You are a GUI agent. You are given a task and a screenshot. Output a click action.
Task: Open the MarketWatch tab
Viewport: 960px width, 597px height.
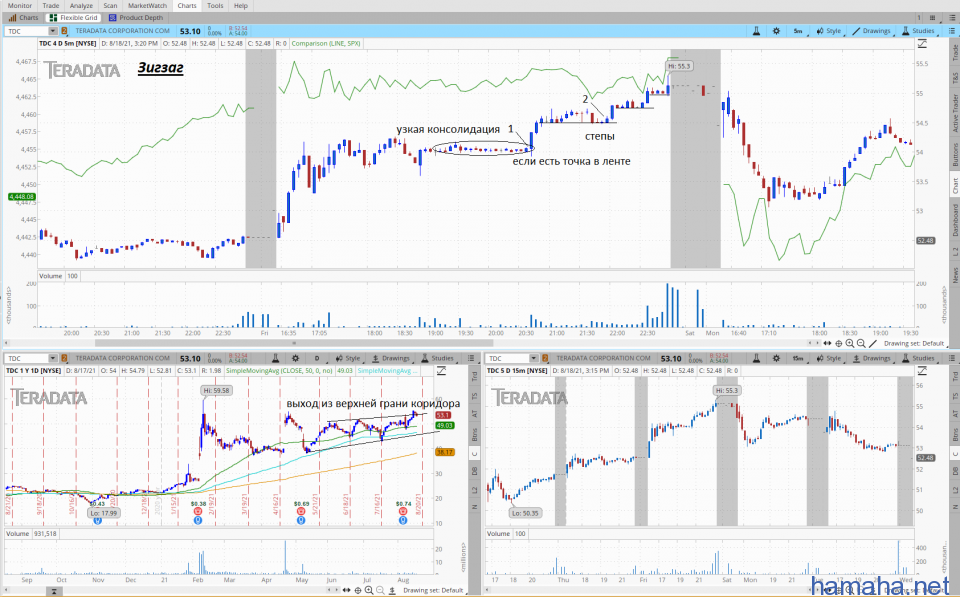[x=147, y=6]
